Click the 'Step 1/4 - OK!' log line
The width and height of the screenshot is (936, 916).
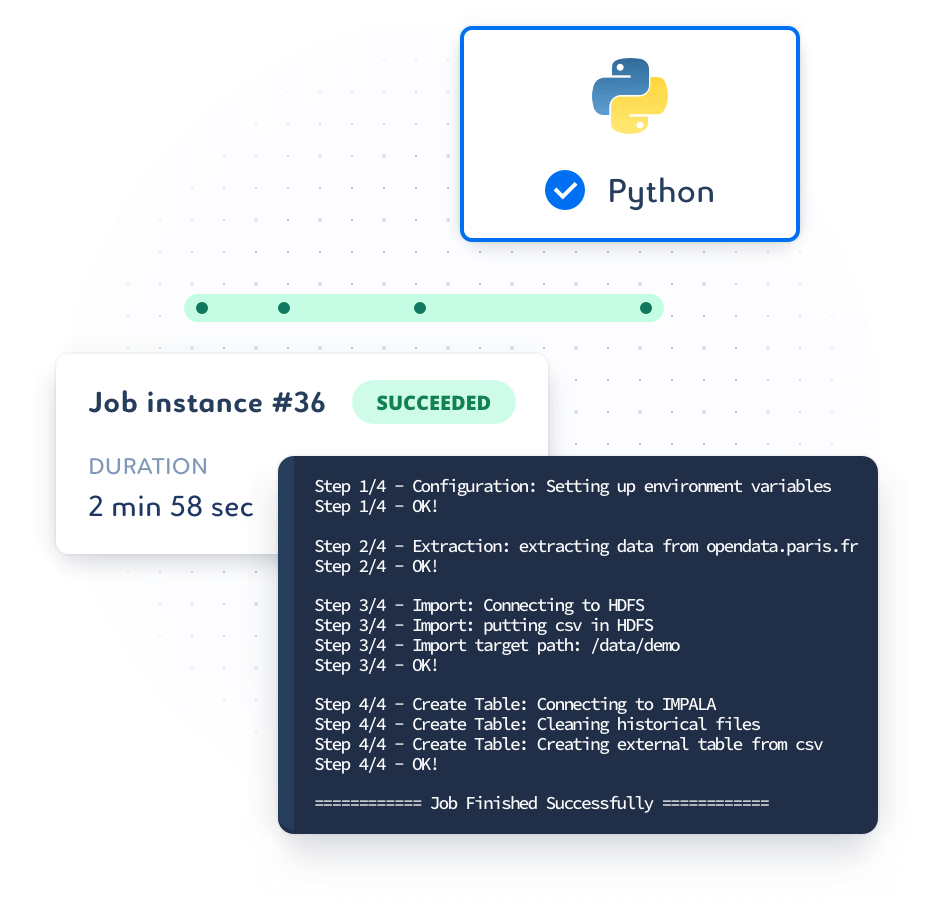(x=377, y=506)
